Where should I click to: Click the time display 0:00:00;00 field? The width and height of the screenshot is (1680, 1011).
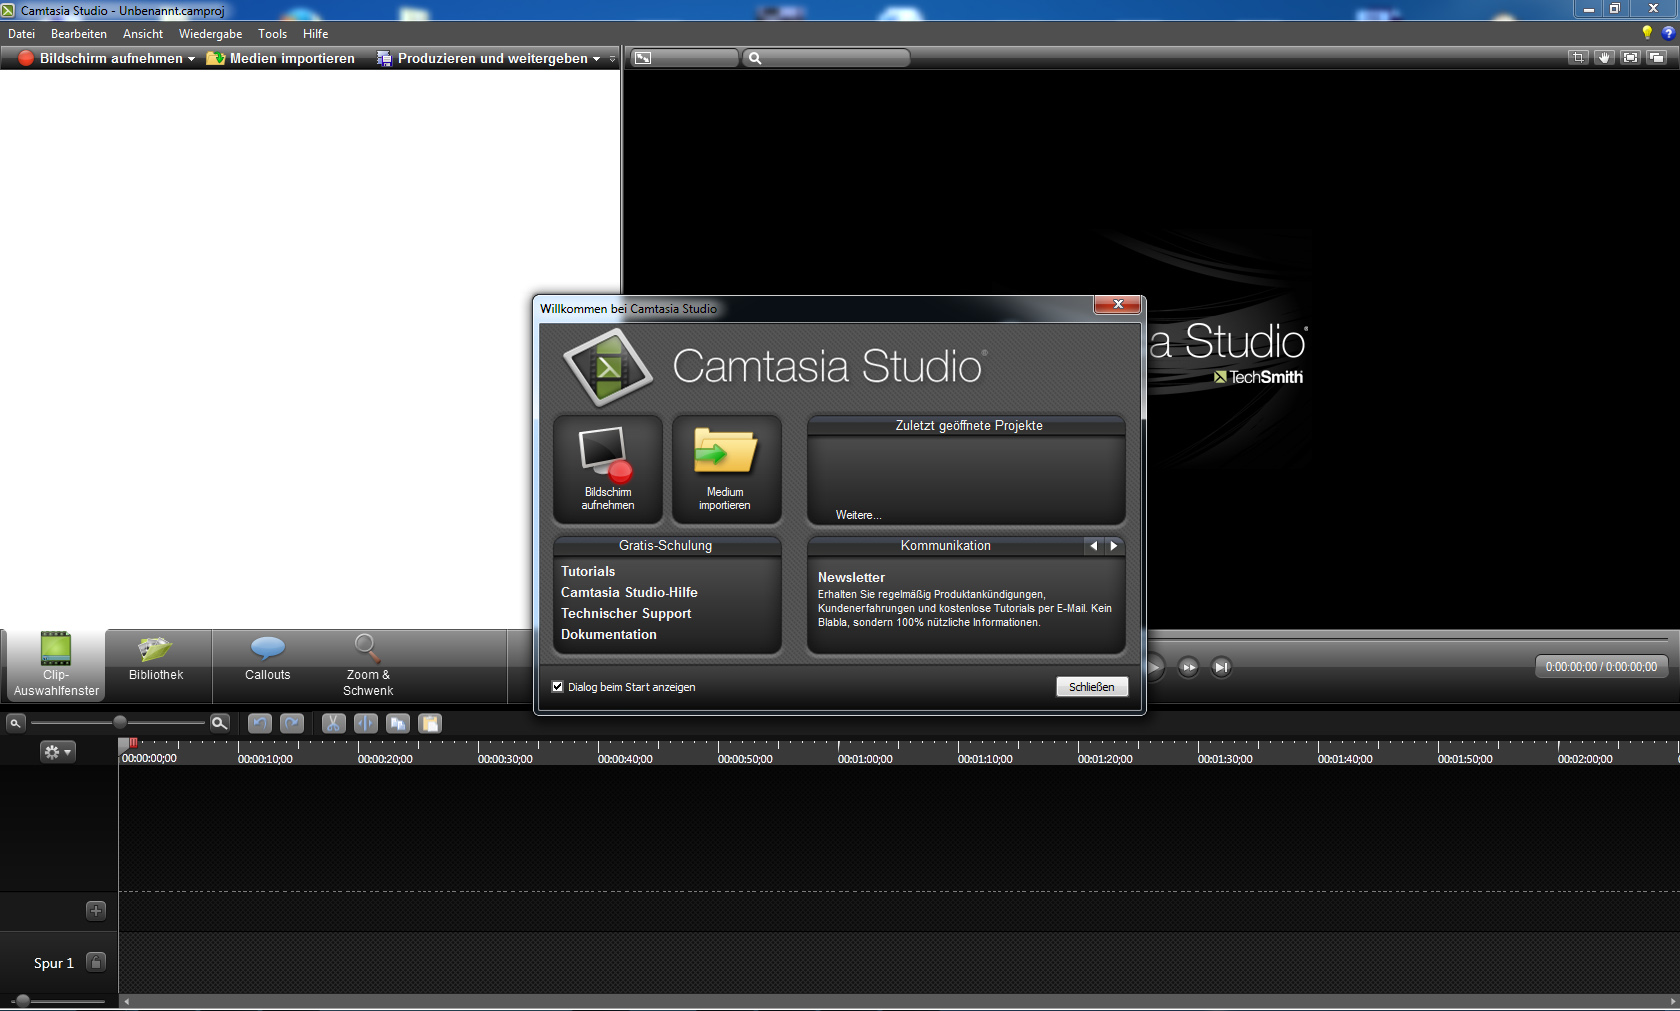(1601, 667)
